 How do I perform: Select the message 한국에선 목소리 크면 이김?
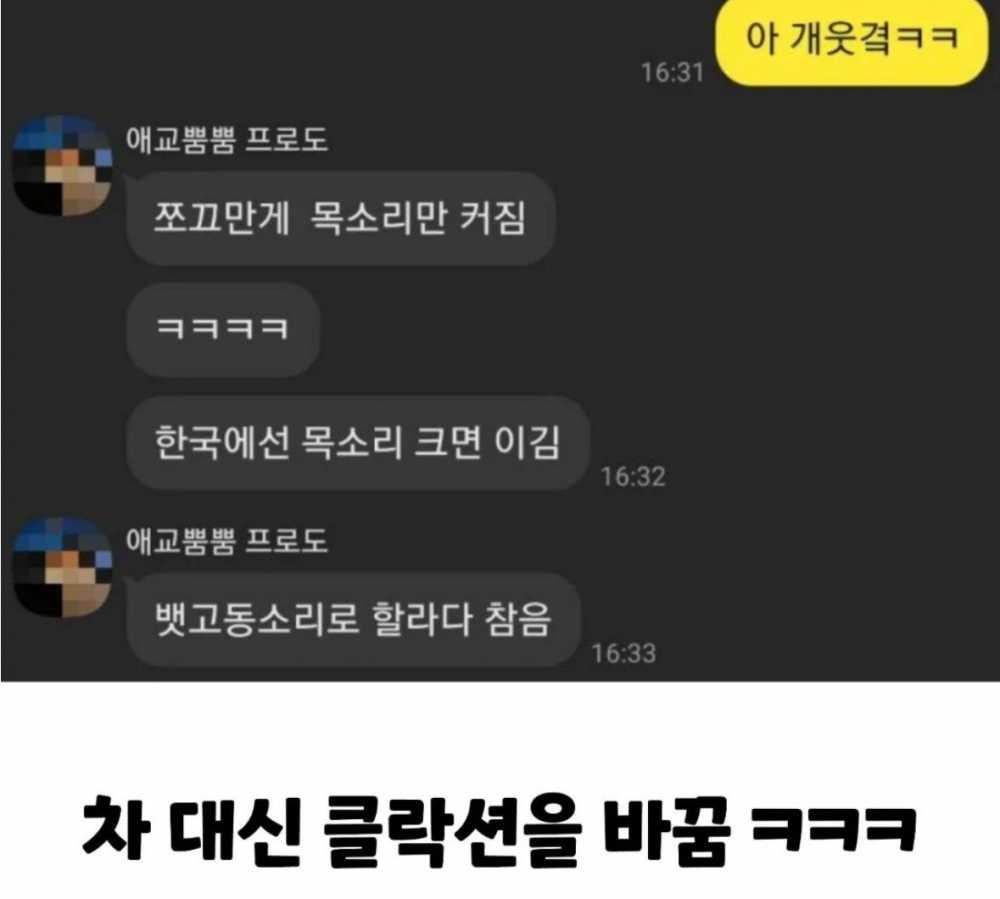click(x=357, y=442)
